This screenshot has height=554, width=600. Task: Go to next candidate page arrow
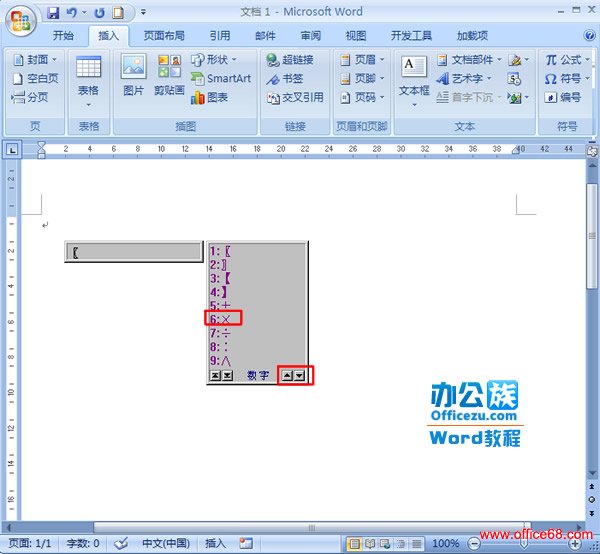pos(299,376)
